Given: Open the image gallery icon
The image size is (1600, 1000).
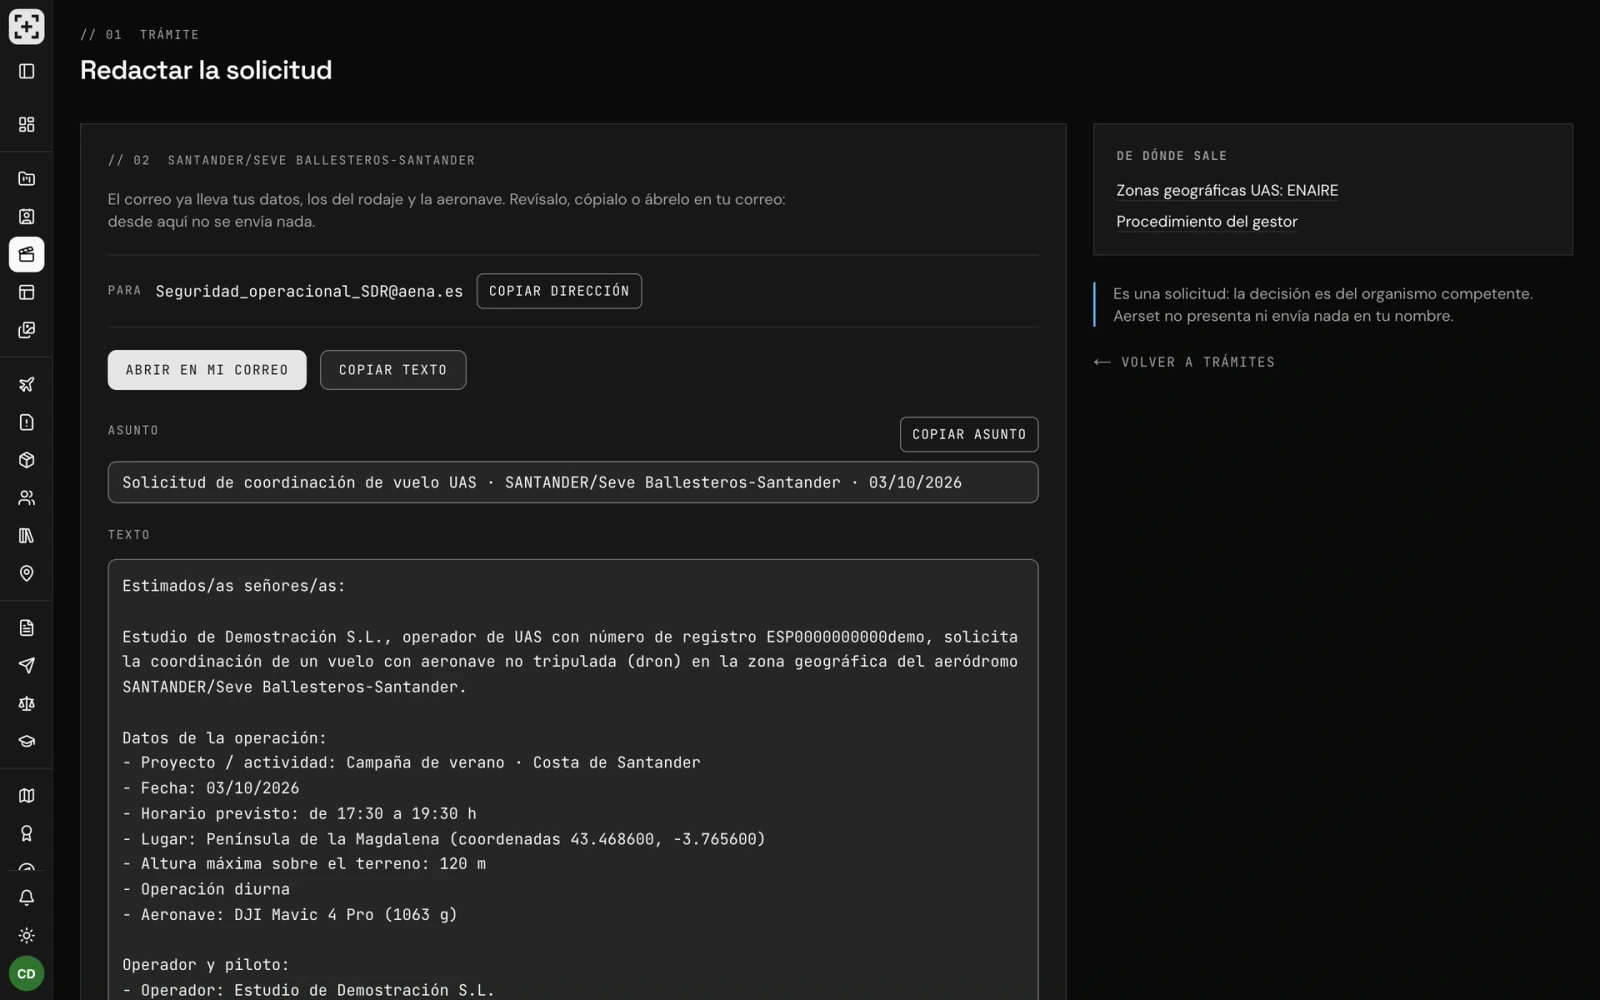Looking at the screenshot, I should (27, 330).
